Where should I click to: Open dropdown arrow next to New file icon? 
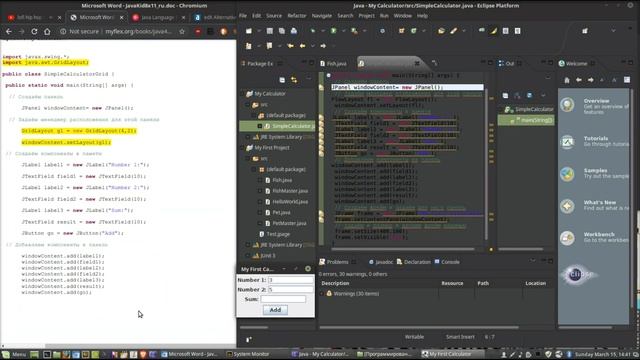(x=259, y=31)
